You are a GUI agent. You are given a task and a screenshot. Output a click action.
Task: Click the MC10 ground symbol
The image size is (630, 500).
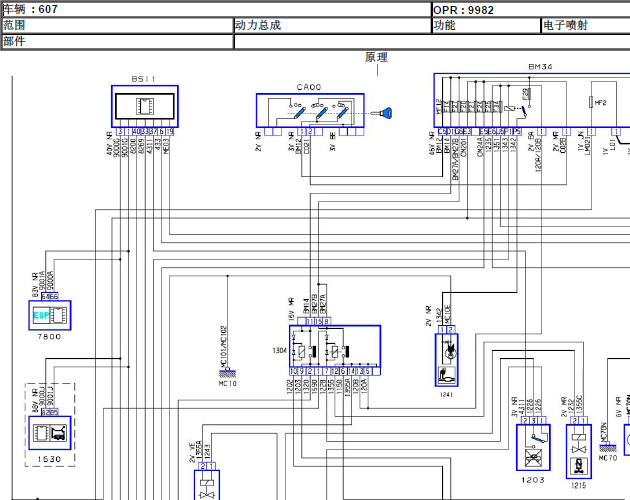227,373
